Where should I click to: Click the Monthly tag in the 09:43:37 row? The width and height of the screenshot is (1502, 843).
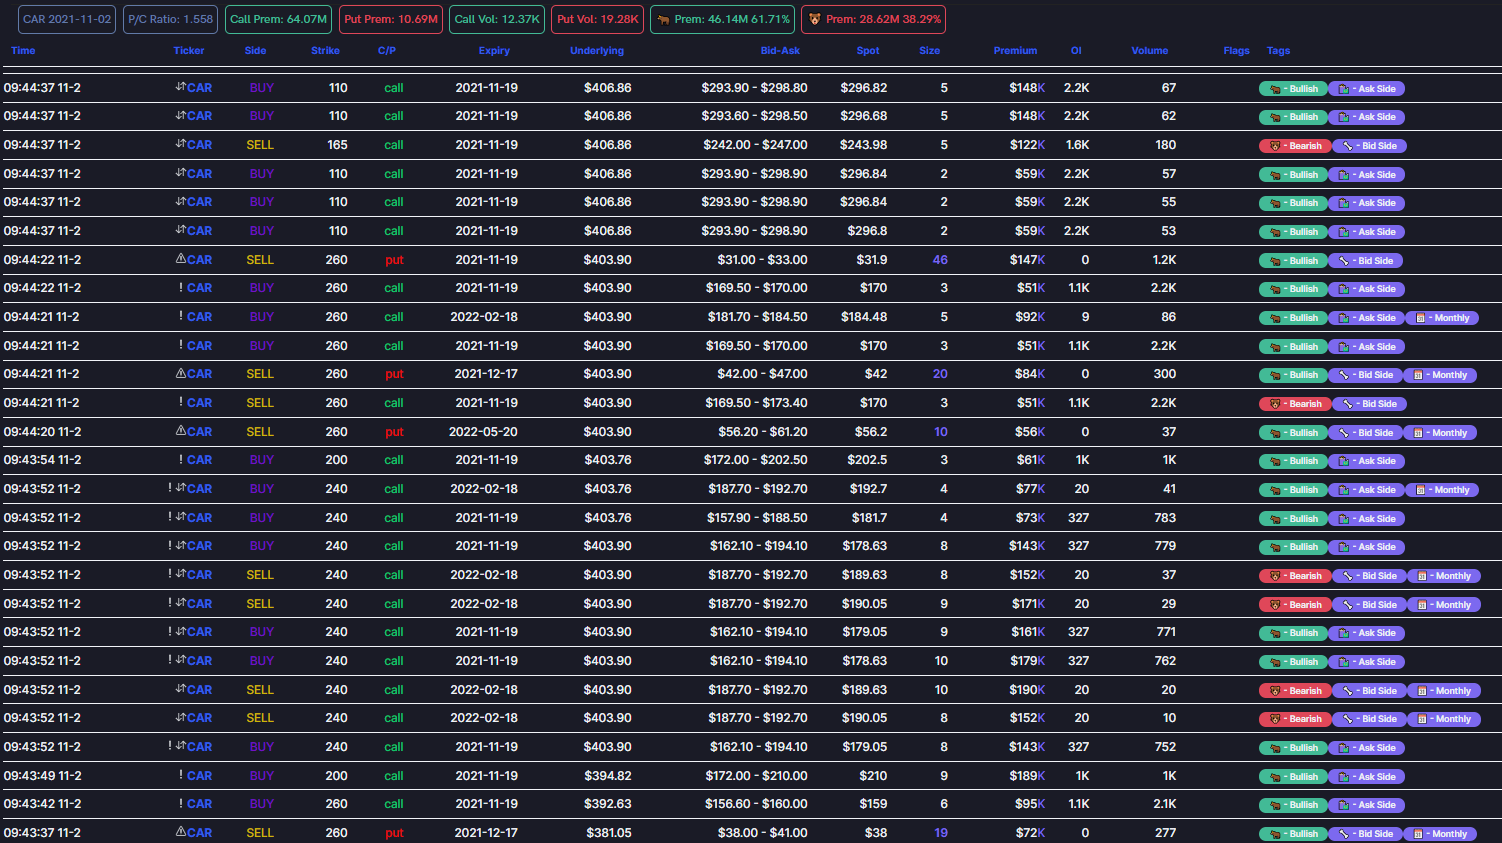(x=1440, y=834)
